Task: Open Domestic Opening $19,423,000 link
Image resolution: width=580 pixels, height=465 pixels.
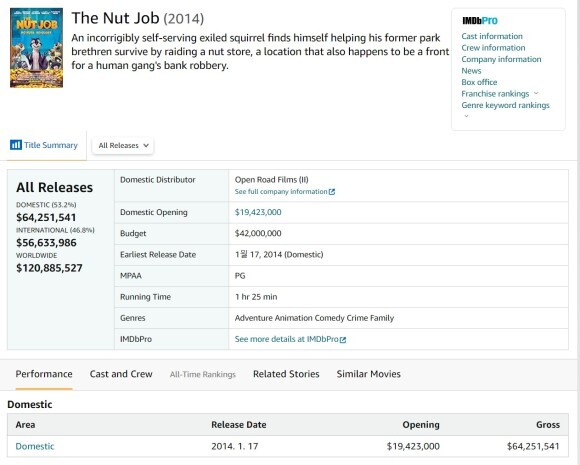Action: point(258,212)
